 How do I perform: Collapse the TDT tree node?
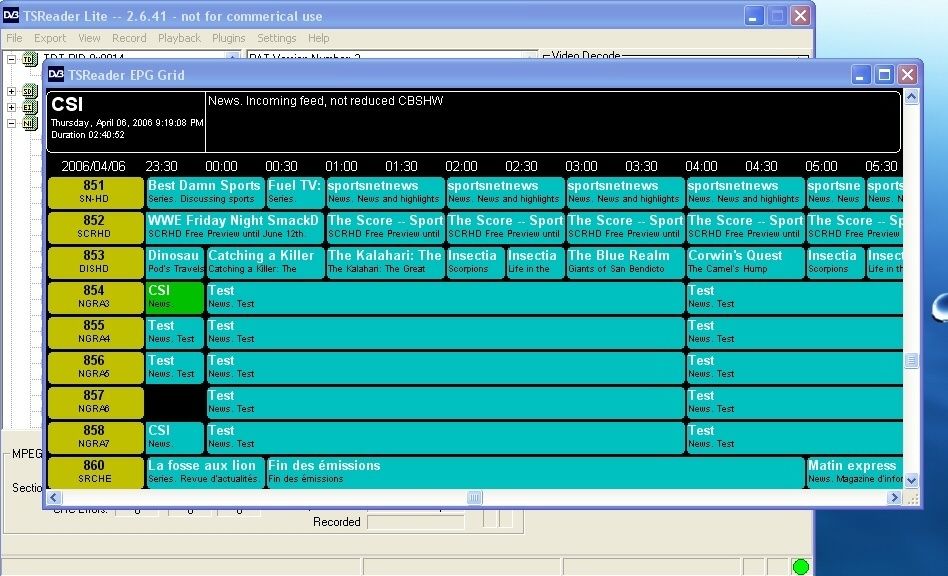[x=11, y=59]
